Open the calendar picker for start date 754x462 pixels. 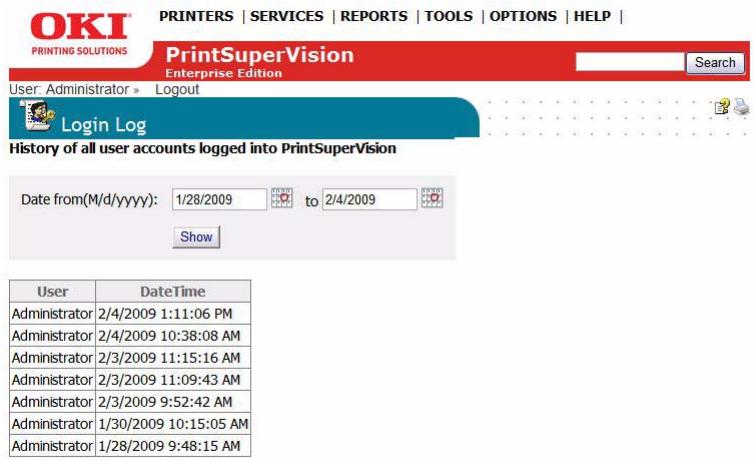pyautogui.click(x=282, y=198)
